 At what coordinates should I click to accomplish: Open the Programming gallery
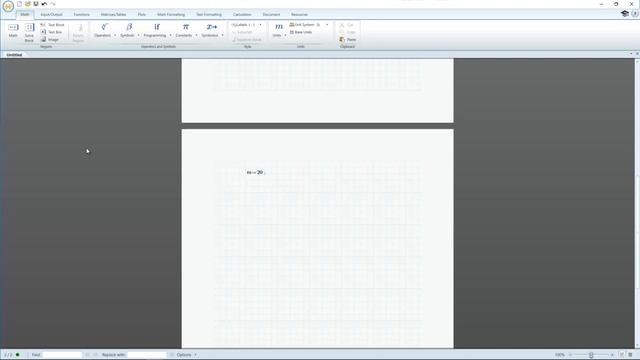[155, 31]
